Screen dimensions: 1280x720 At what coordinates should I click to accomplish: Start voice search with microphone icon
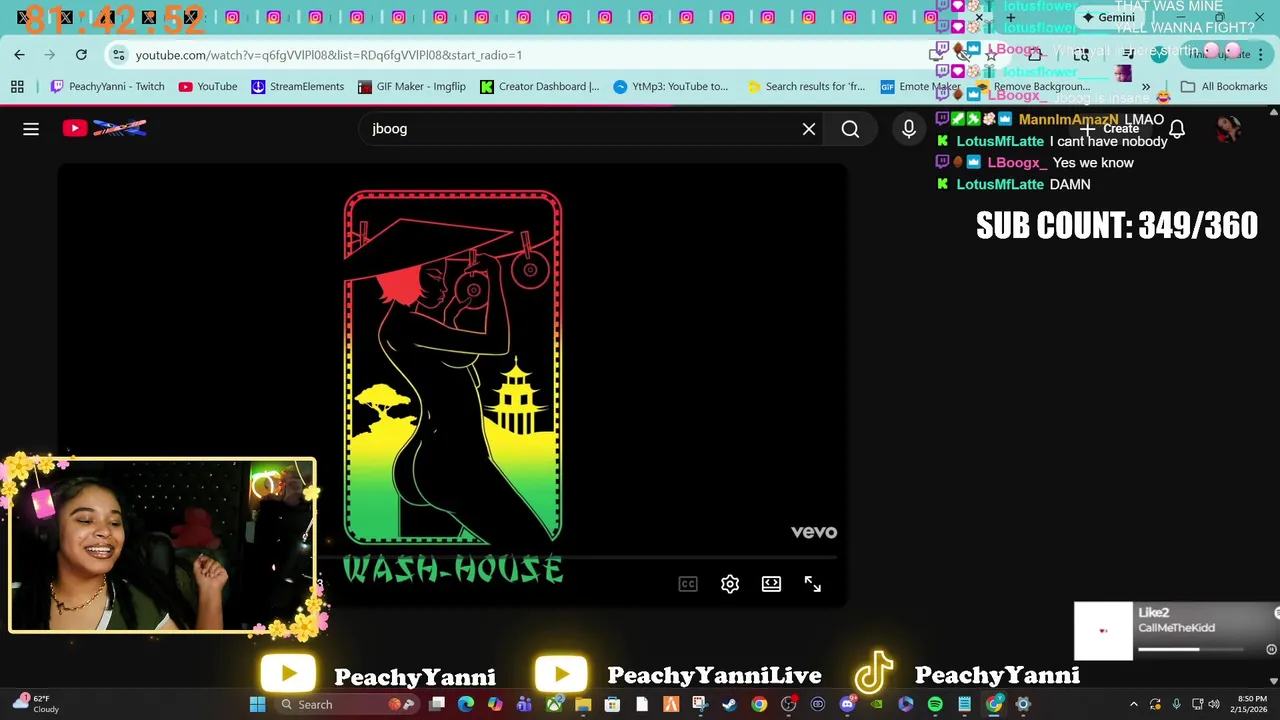point(909,128)
